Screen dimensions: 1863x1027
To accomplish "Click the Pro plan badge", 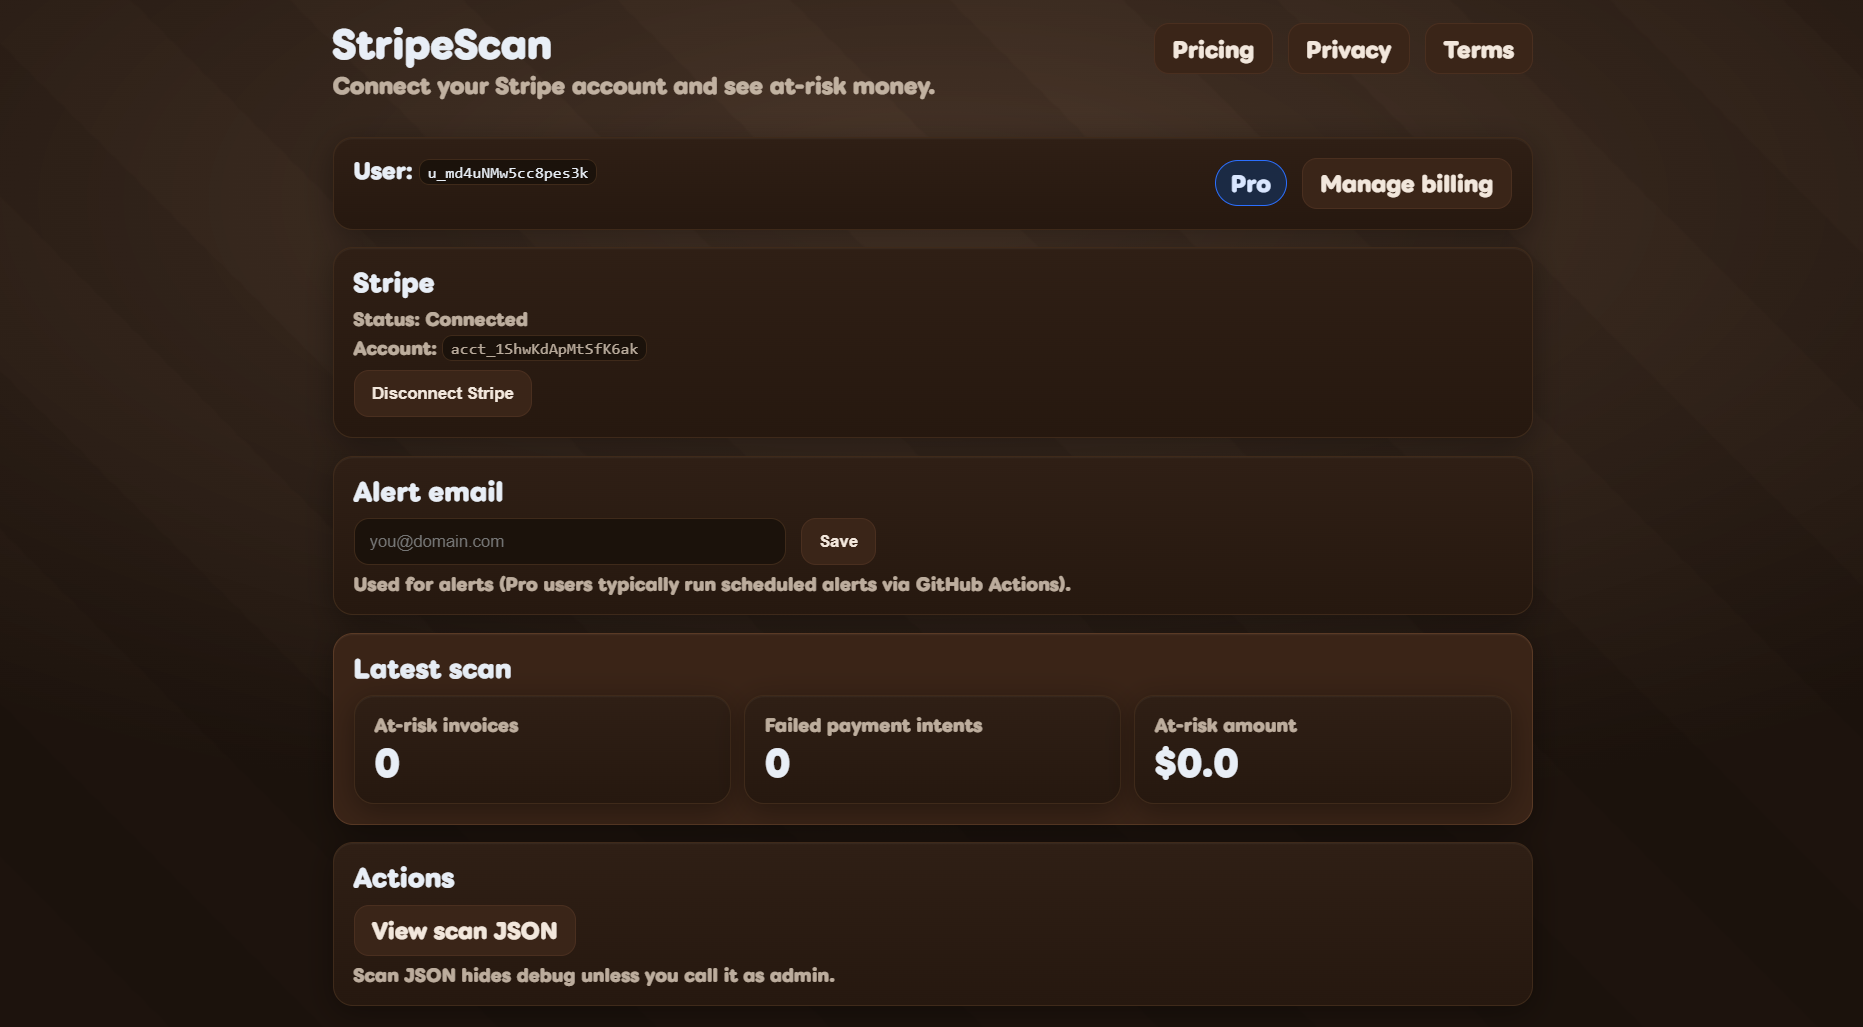I will 1250,183.
